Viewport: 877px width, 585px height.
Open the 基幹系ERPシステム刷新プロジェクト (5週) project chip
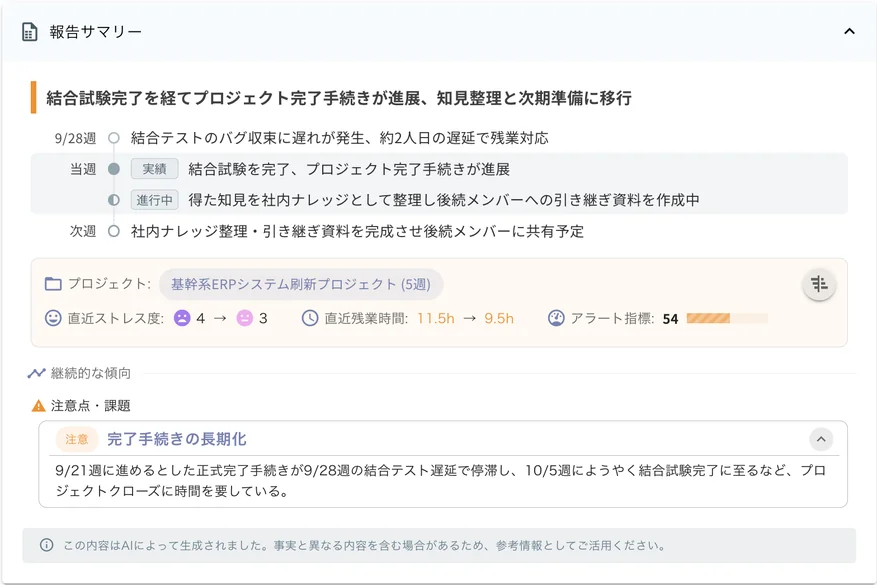tap(301, 284)
